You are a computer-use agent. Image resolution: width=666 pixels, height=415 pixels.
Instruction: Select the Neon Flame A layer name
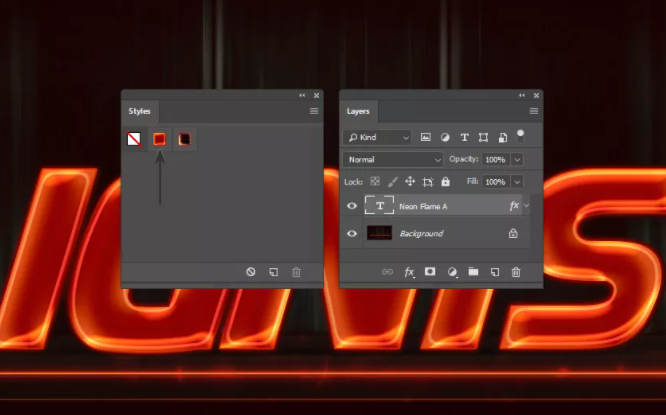pos(423,206)
